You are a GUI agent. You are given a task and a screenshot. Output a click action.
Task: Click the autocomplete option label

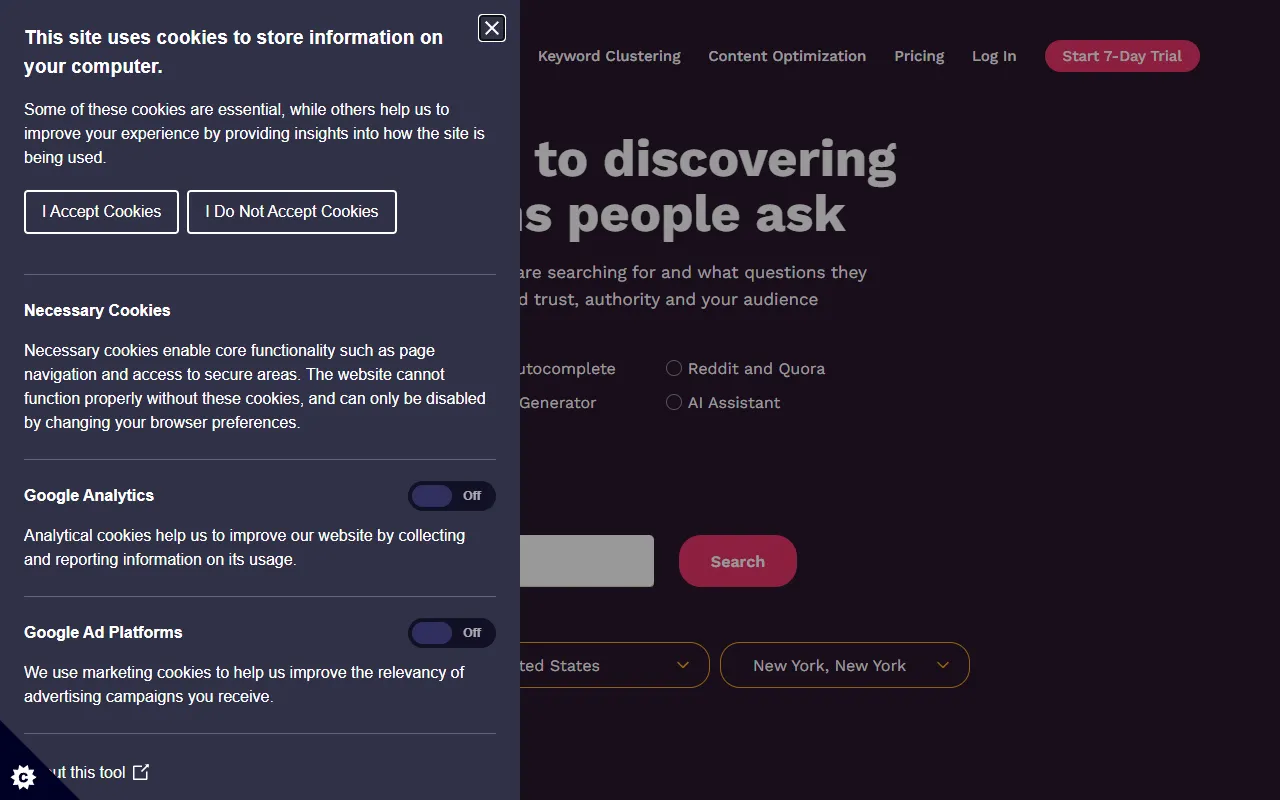[x=568, y=369]
